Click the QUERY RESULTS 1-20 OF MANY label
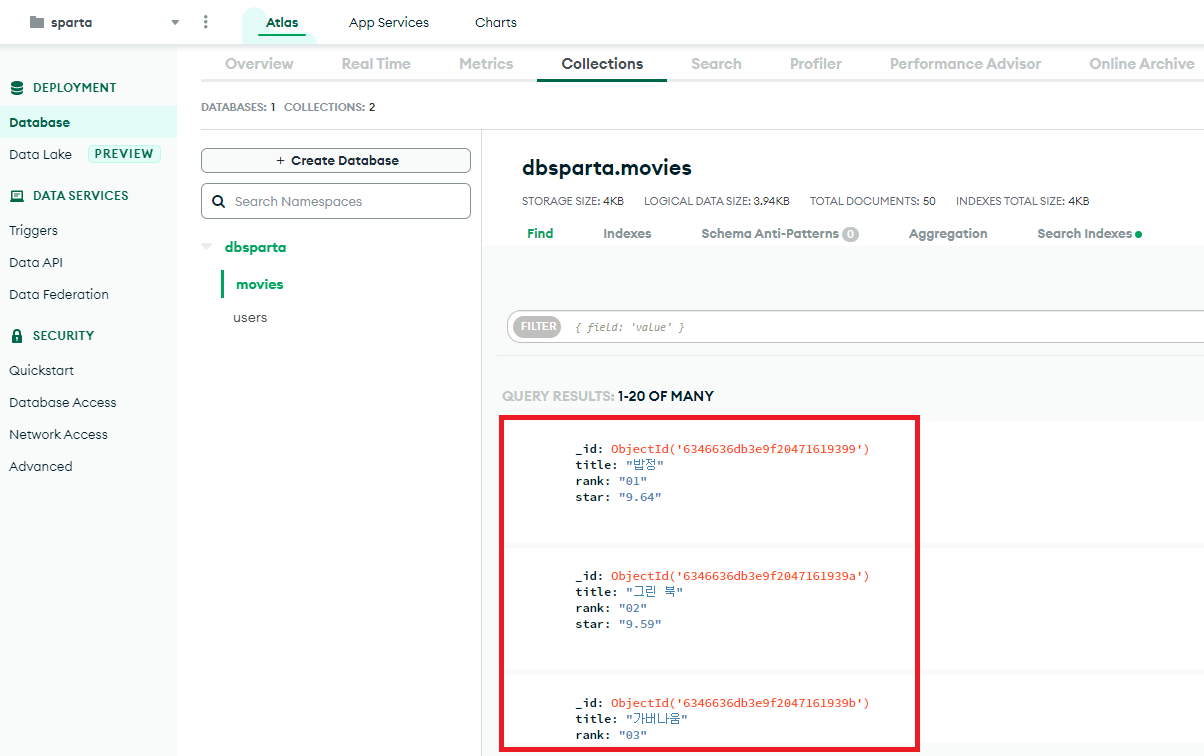 tap(608, 396)
